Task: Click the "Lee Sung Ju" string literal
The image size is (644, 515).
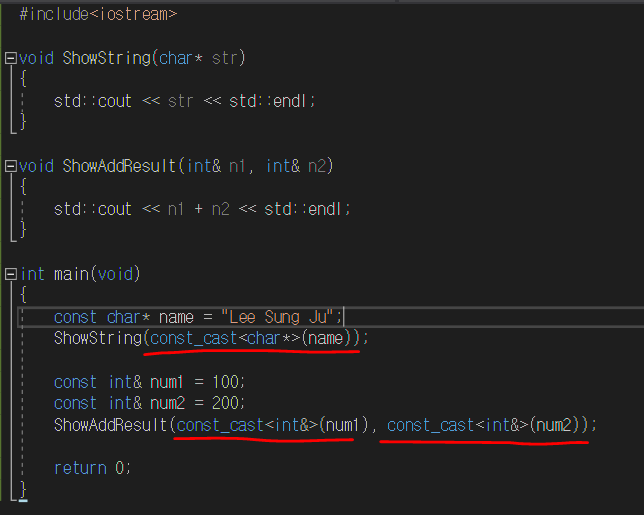Action: click(x=278, y=317)
